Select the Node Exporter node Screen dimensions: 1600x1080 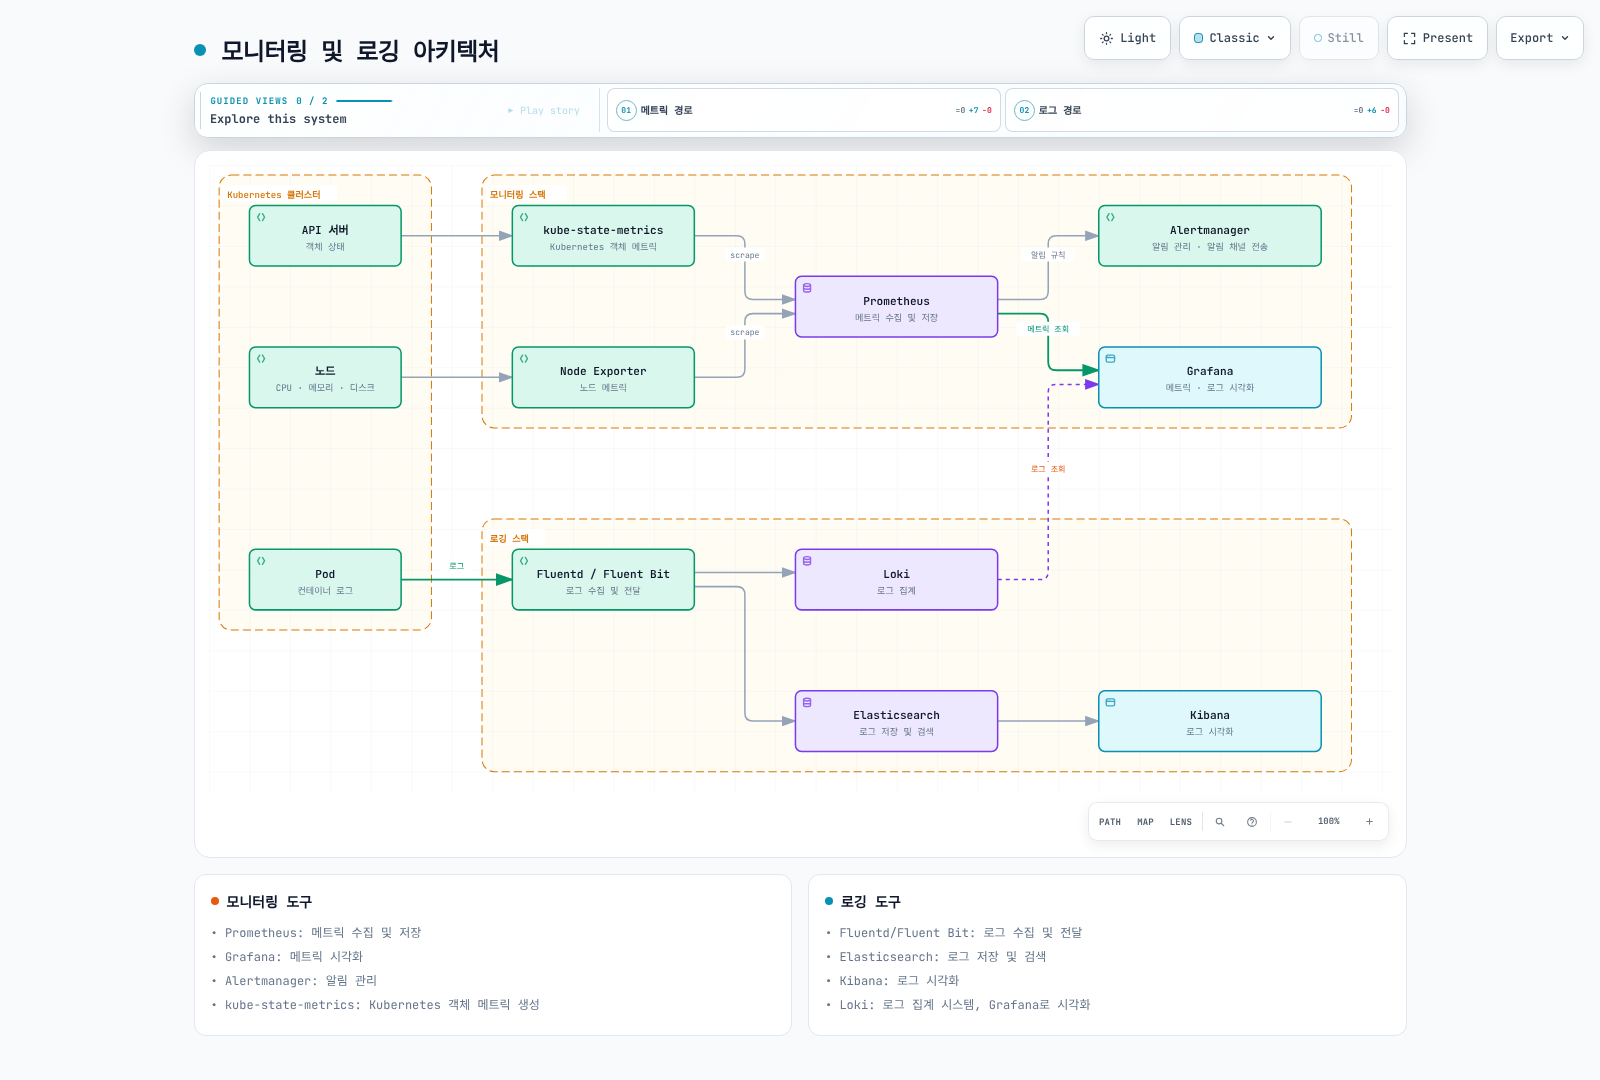tap(603, 378)
